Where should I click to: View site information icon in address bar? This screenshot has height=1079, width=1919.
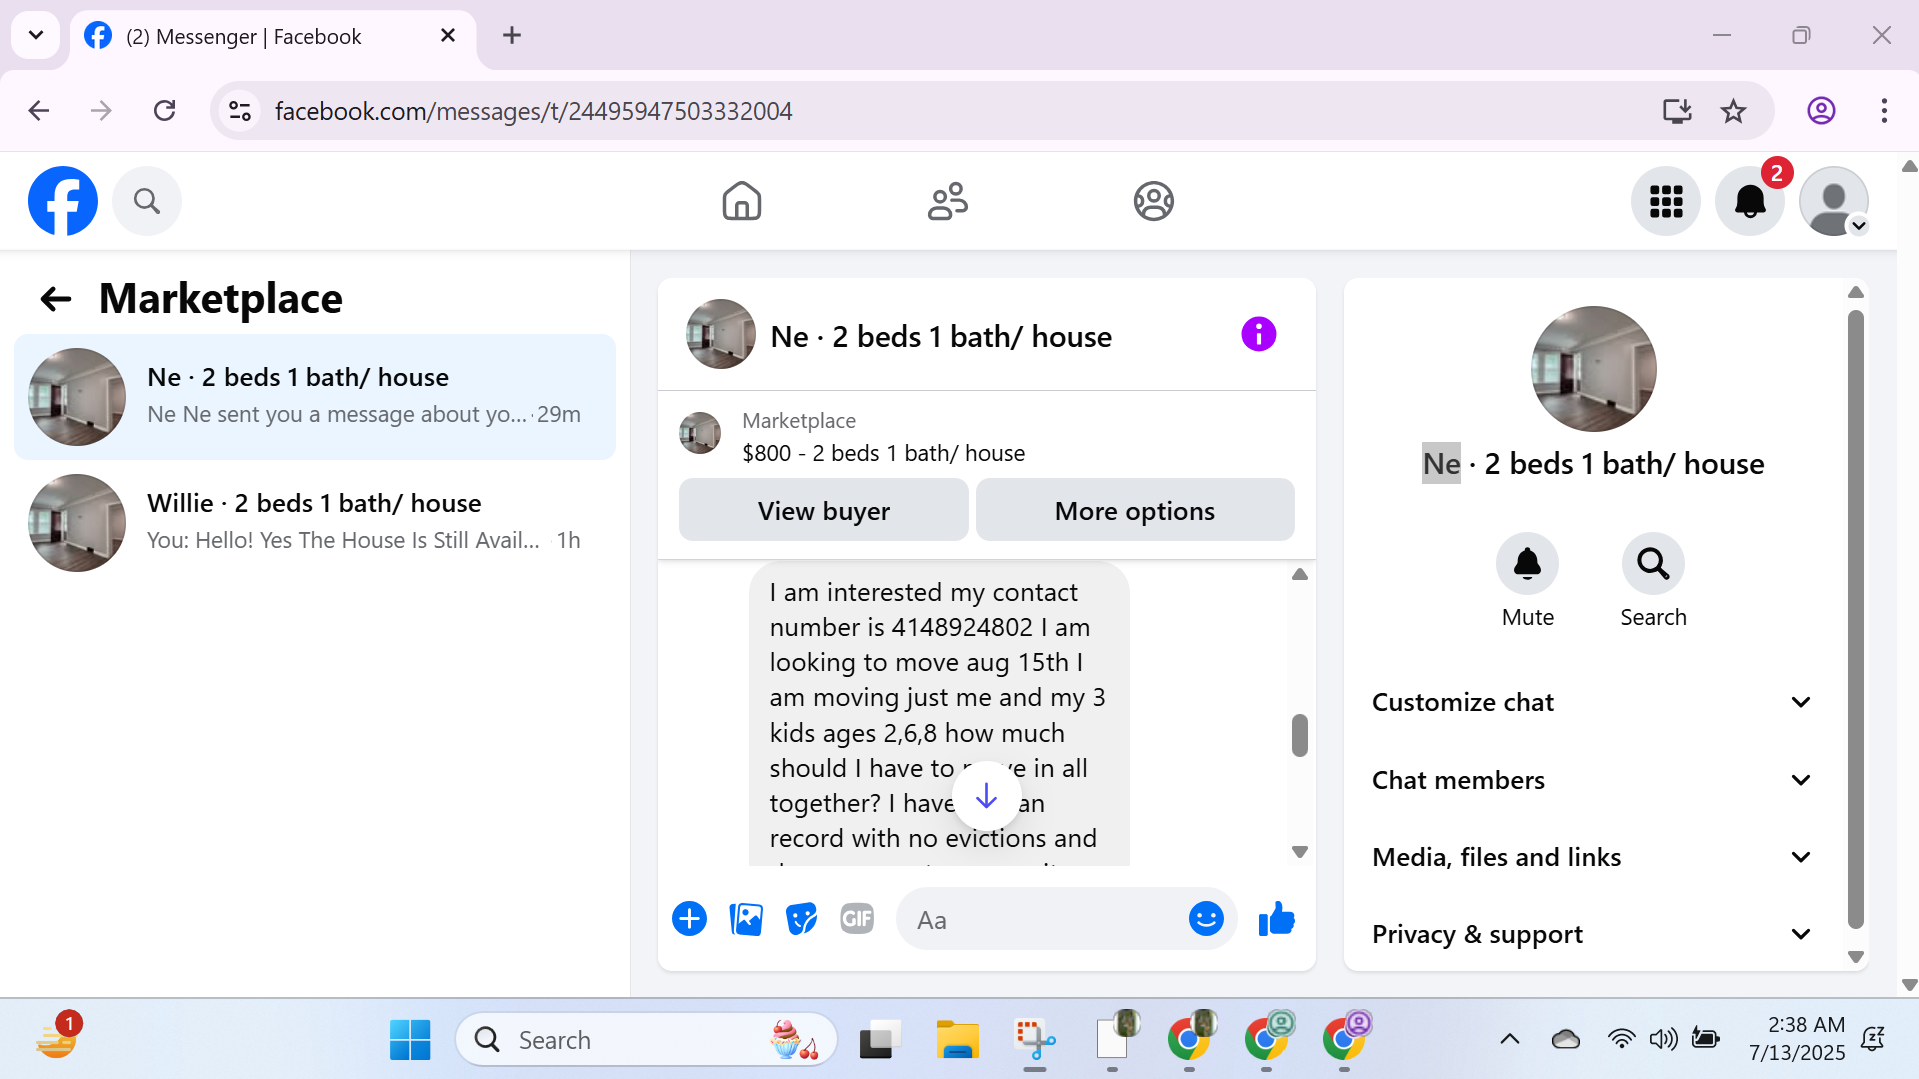[240, 111]
